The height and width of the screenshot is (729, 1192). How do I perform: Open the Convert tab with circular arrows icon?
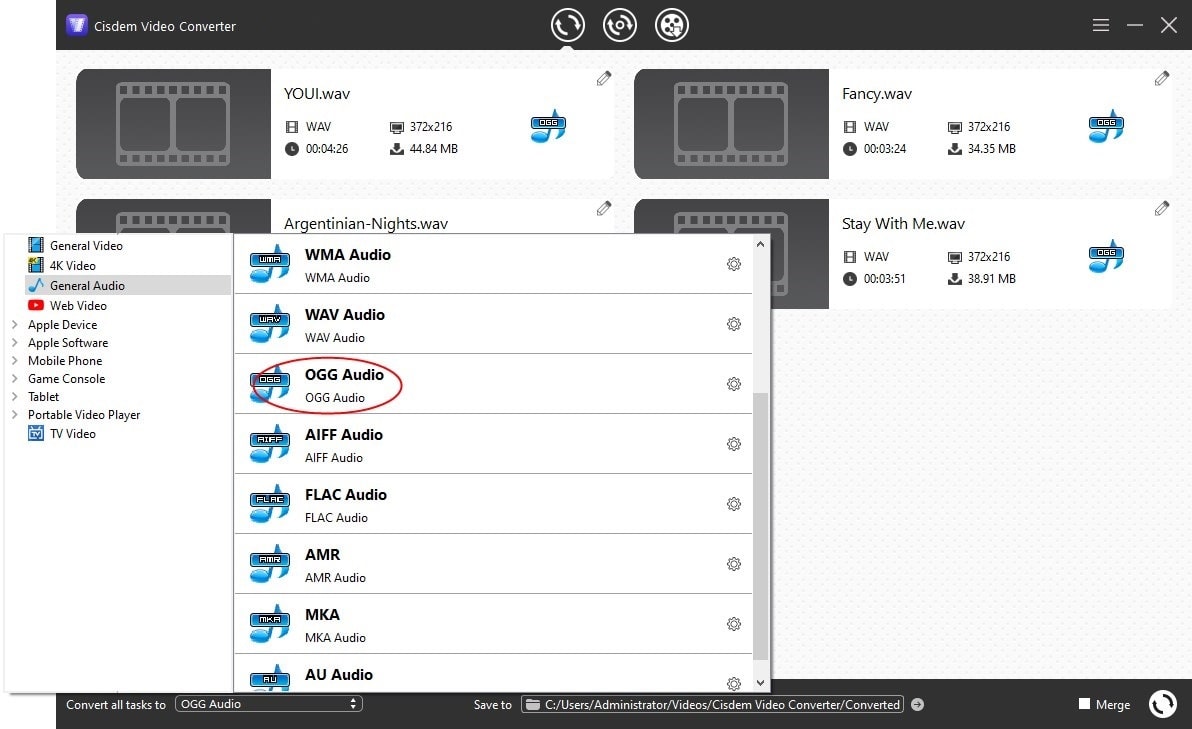[567, 24]
